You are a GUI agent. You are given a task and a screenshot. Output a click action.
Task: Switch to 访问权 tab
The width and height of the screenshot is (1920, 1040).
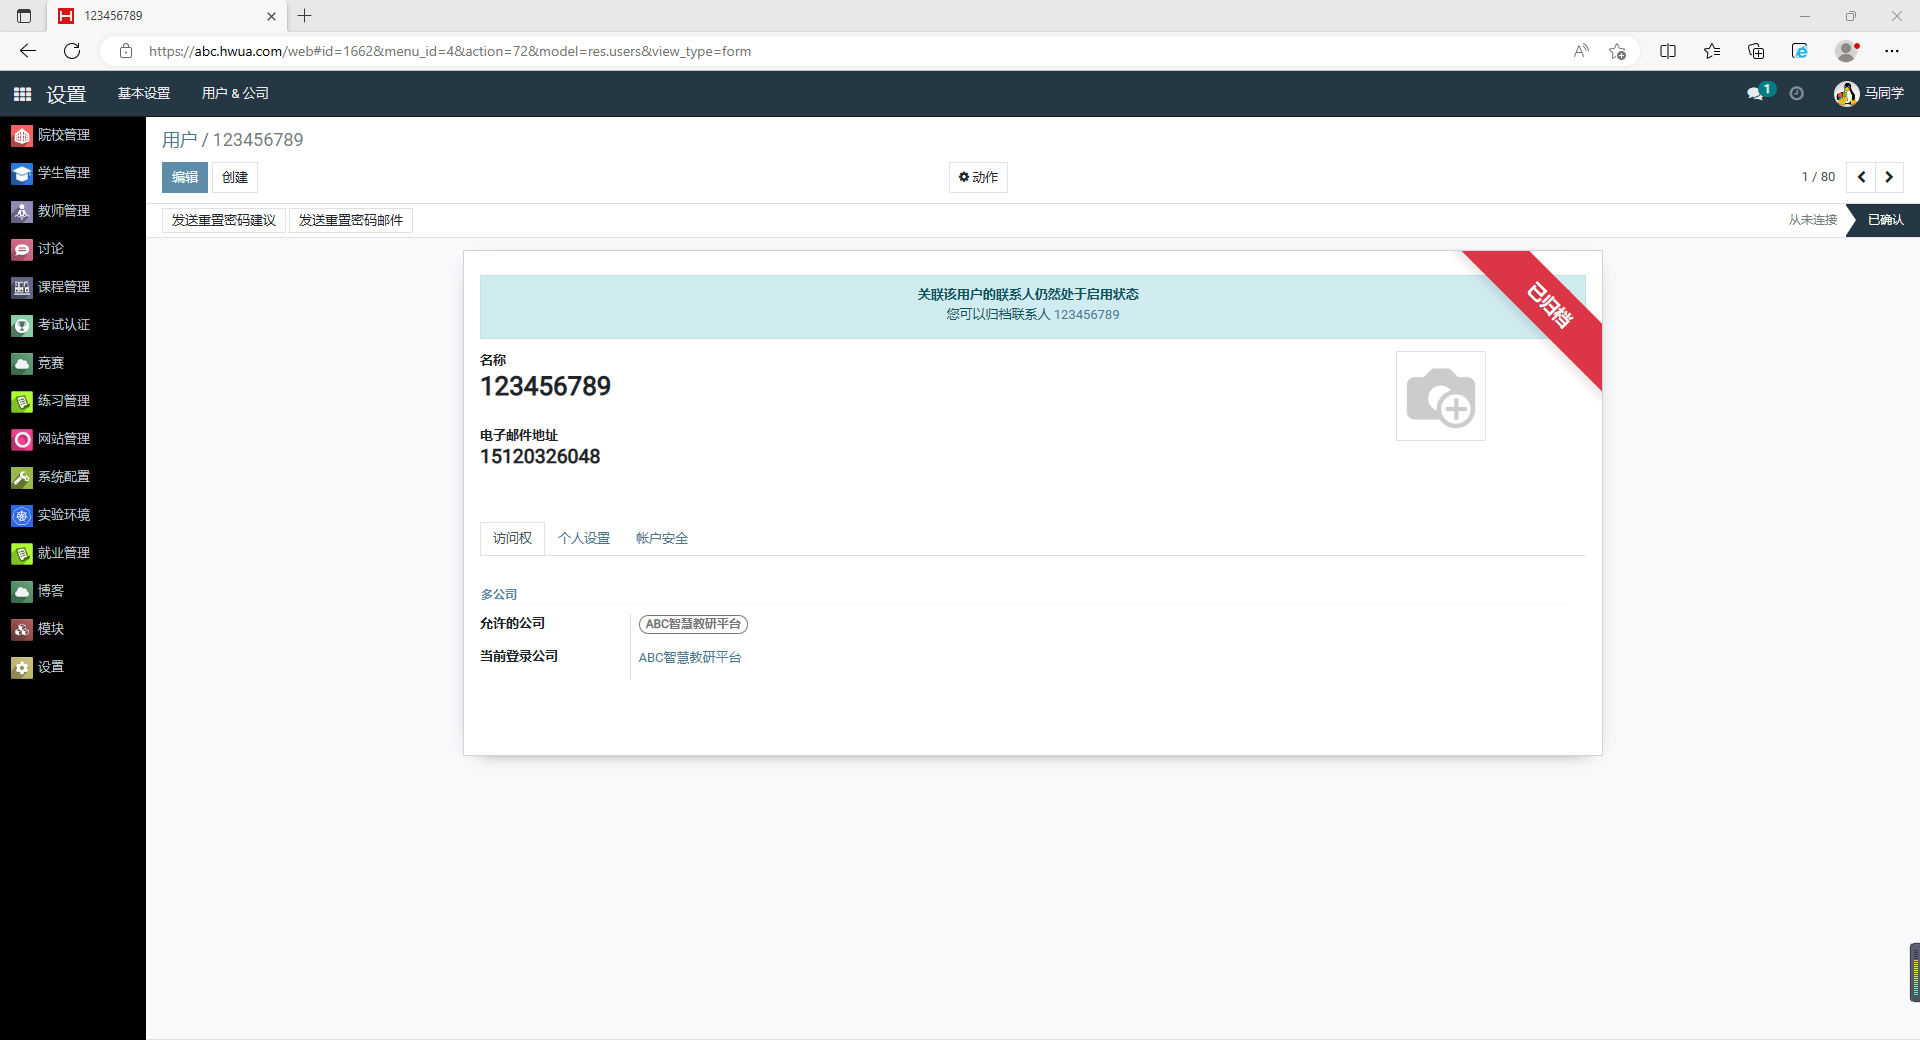tap(512, 538)
